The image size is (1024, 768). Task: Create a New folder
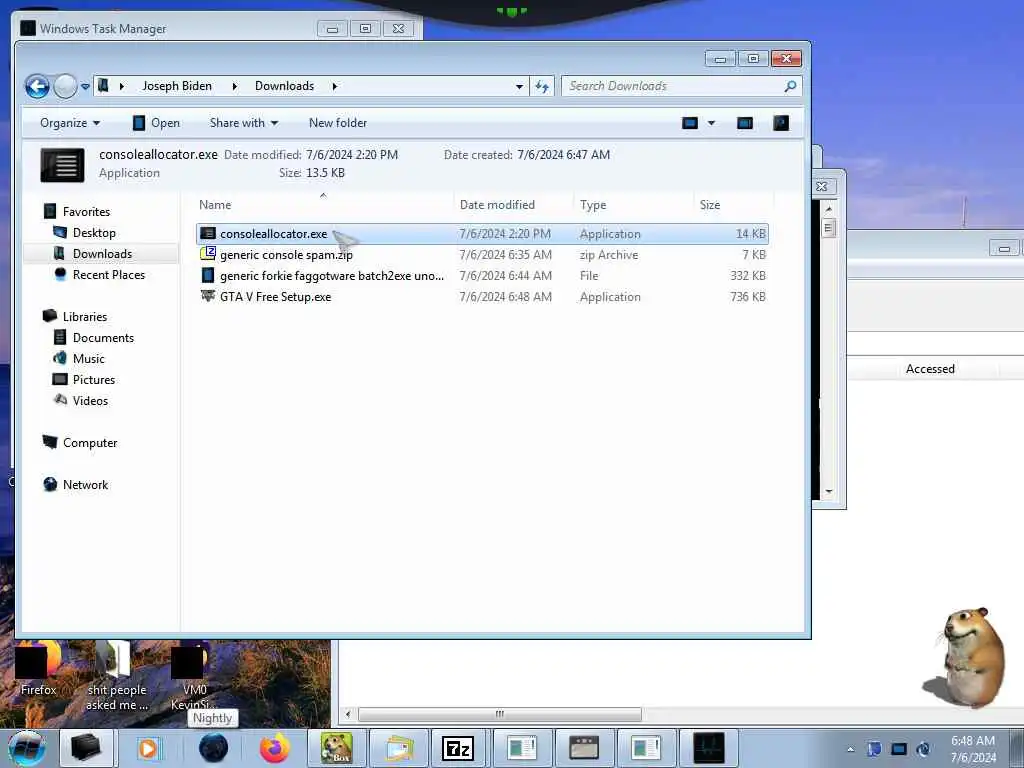click(x=338, y=123)
